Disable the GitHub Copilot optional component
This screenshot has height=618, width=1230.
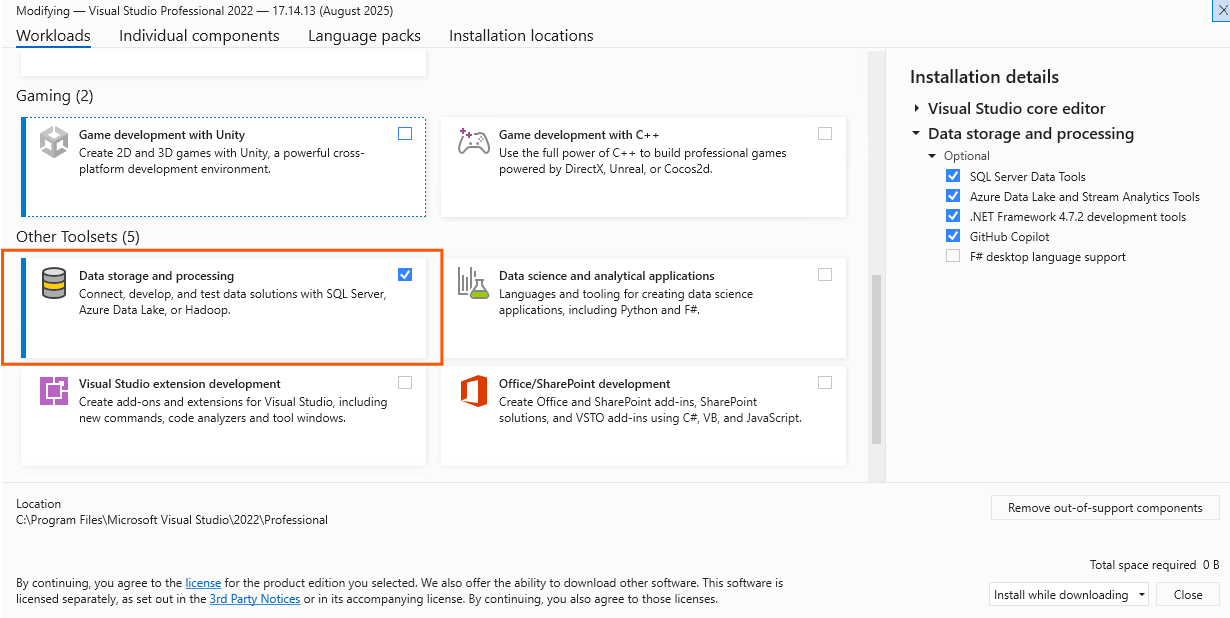pyautogui.click(x=953, y=236)
